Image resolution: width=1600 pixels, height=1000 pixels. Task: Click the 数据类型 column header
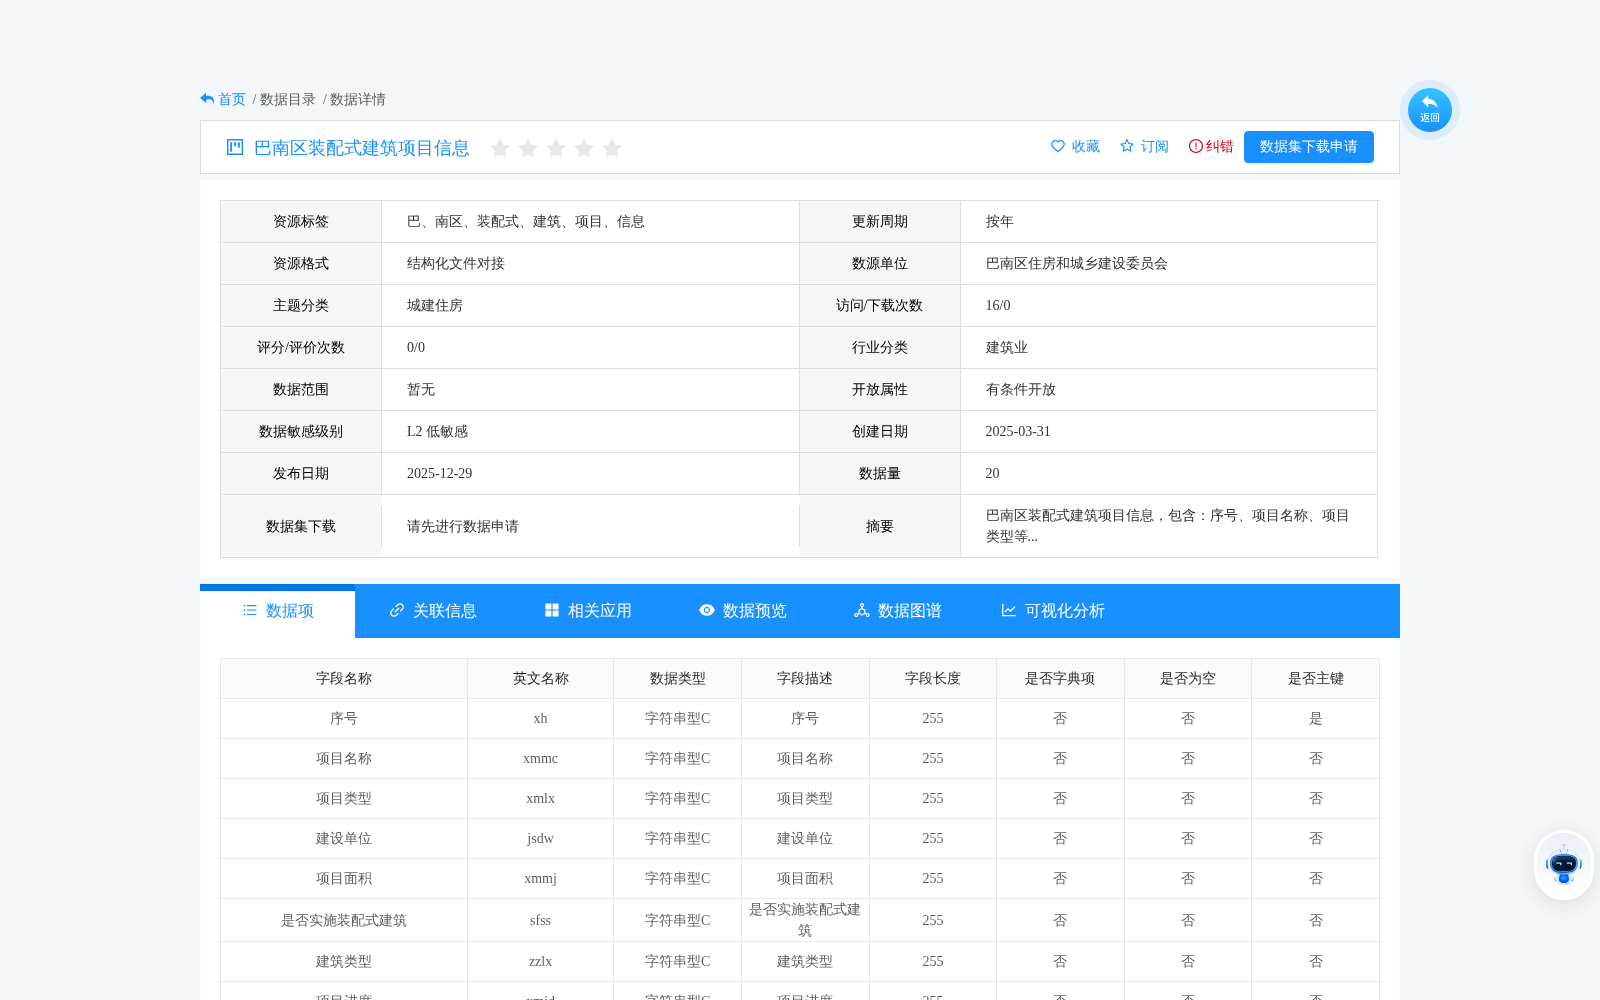[x=678, y=679]
